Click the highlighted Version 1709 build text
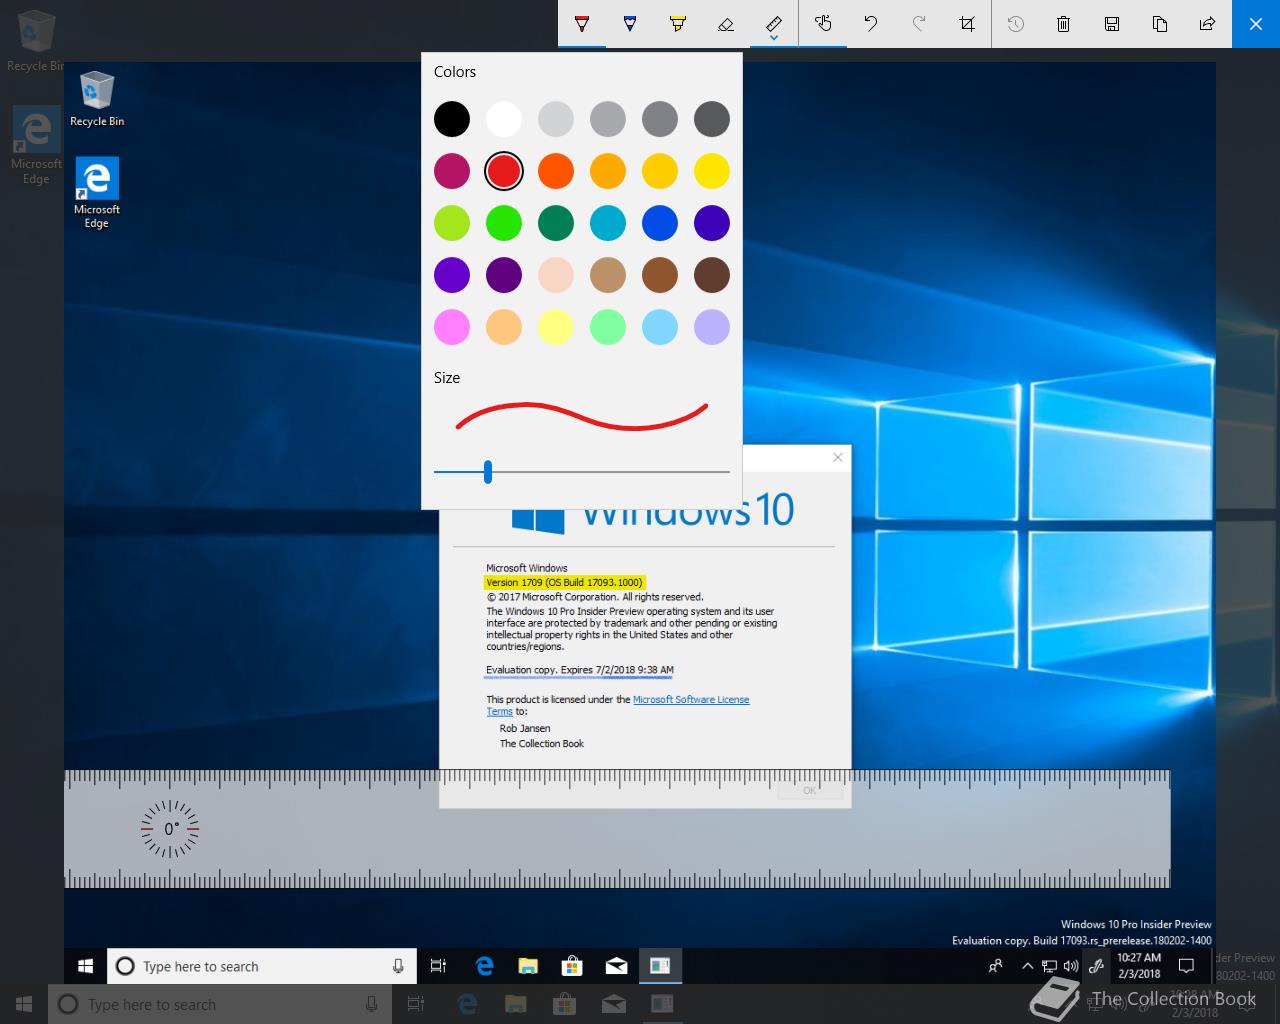1280x1024 pixels. 564,582
